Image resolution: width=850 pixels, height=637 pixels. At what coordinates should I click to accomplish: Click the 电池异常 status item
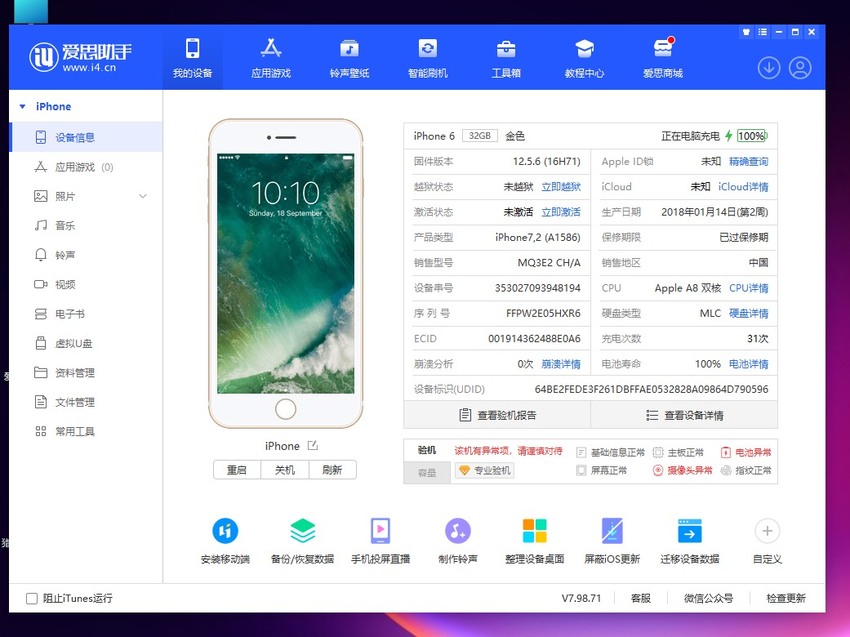click(x=746, y=453)
